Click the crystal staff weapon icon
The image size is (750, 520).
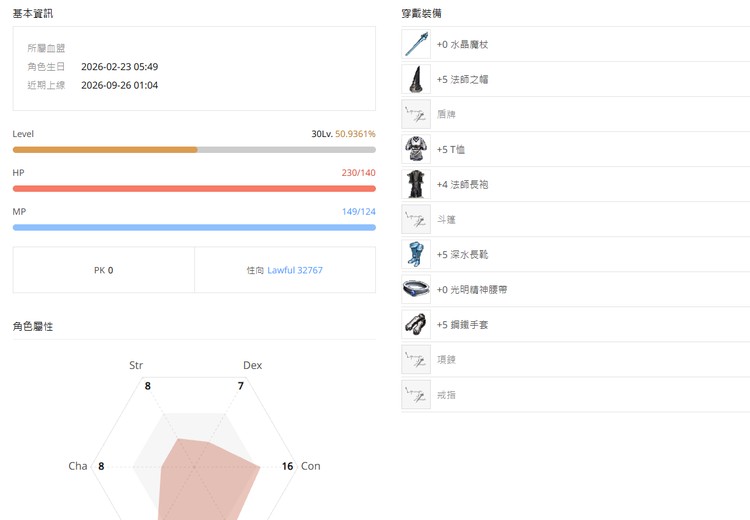pos(416,44)
